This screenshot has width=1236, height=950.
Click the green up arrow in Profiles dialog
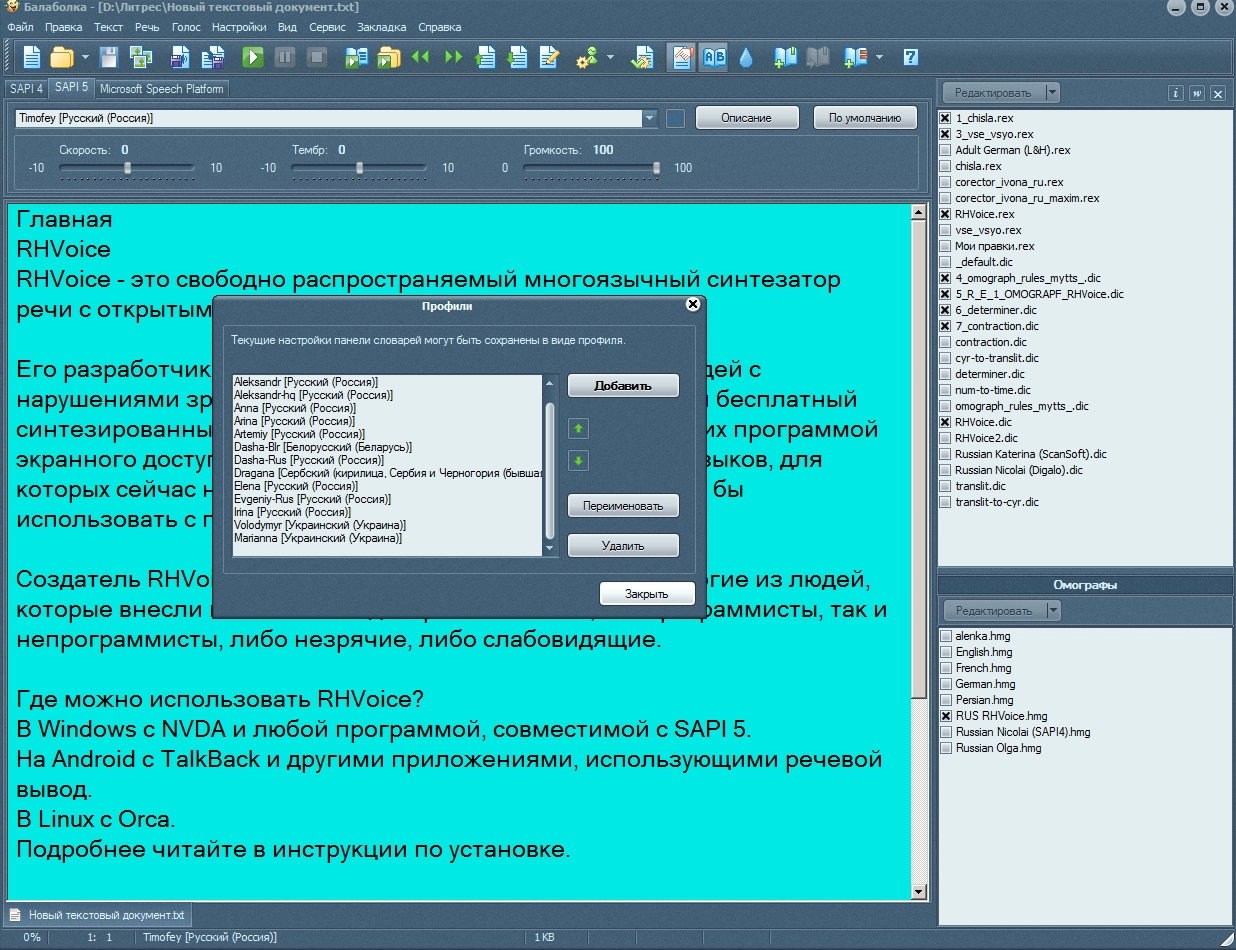click(579, 429)
